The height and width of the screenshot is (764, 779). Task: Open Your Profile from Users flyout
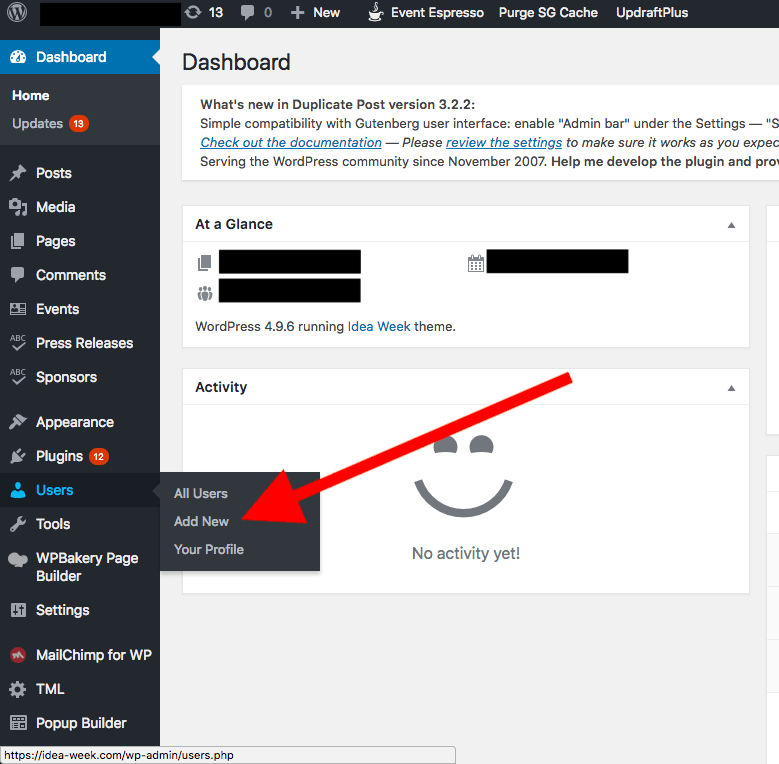coord(209,549)
